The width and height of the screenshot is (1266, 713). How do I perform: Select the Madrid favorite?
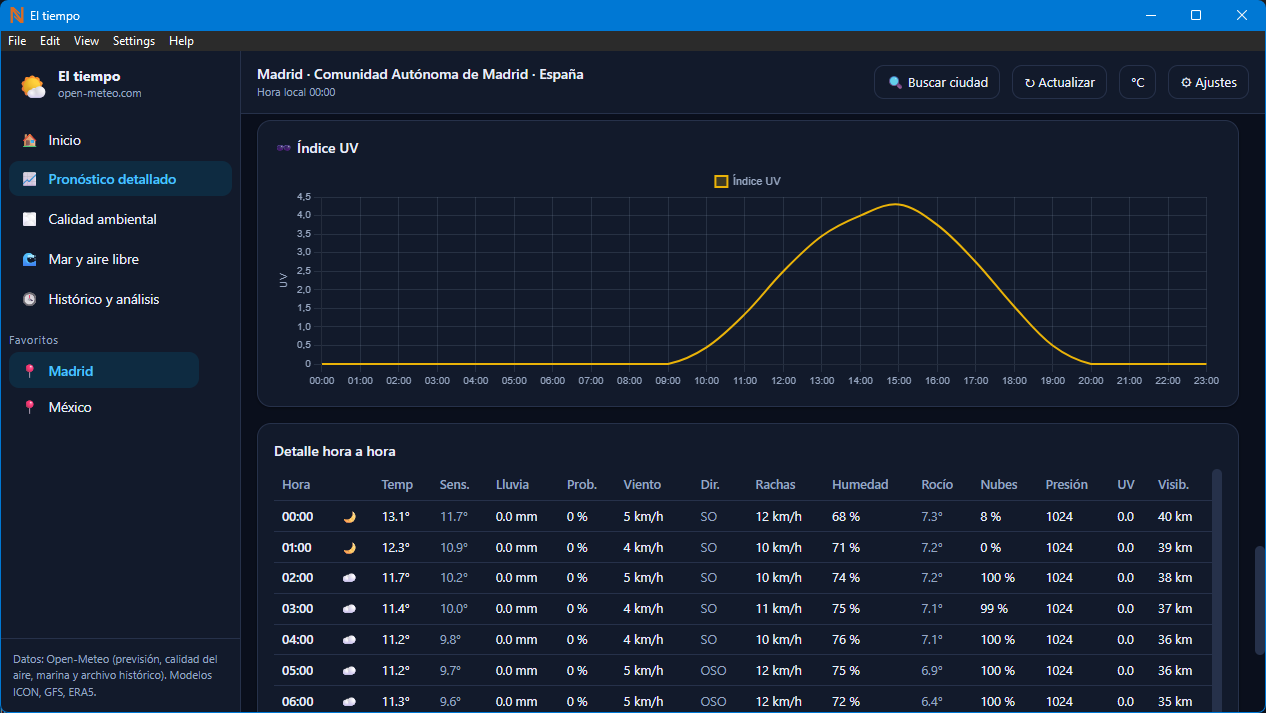[x=104, y=371]
